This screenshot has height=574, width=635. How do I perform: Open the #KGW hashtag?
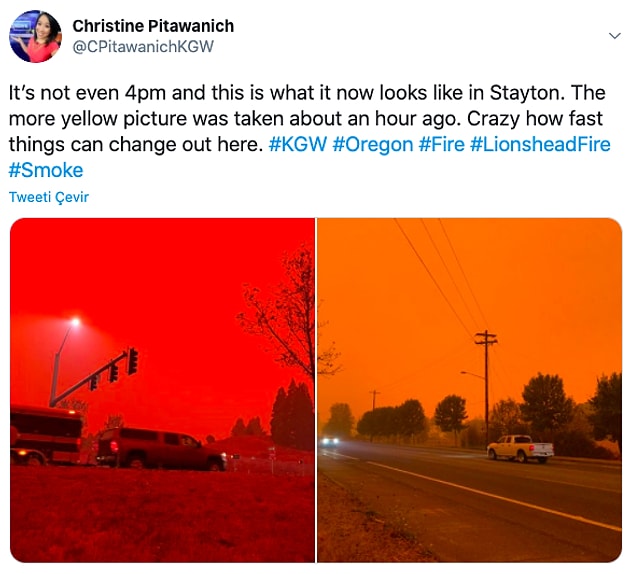[298, 145]
